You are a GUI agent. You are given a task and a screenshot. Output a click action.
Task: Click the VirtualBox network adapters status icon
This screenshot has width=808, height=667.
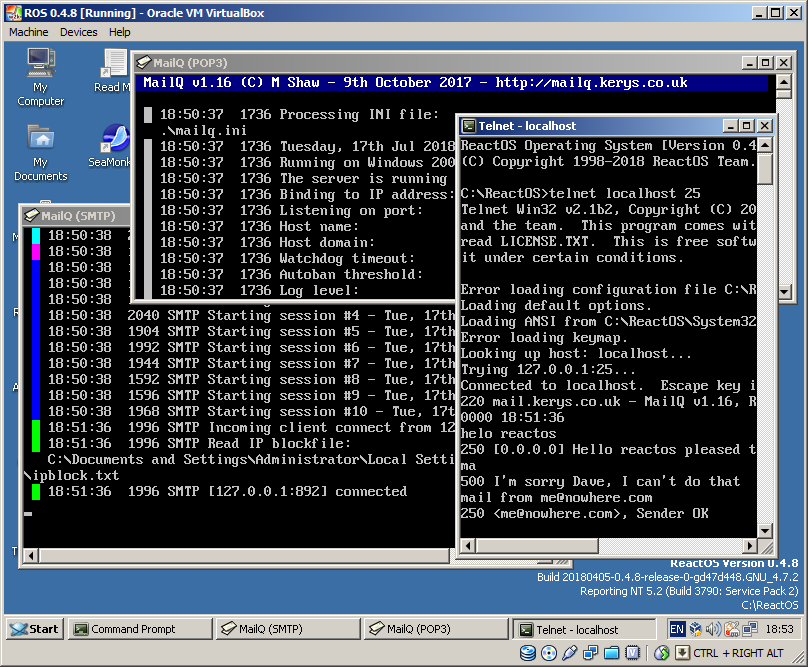coord(591,653)
